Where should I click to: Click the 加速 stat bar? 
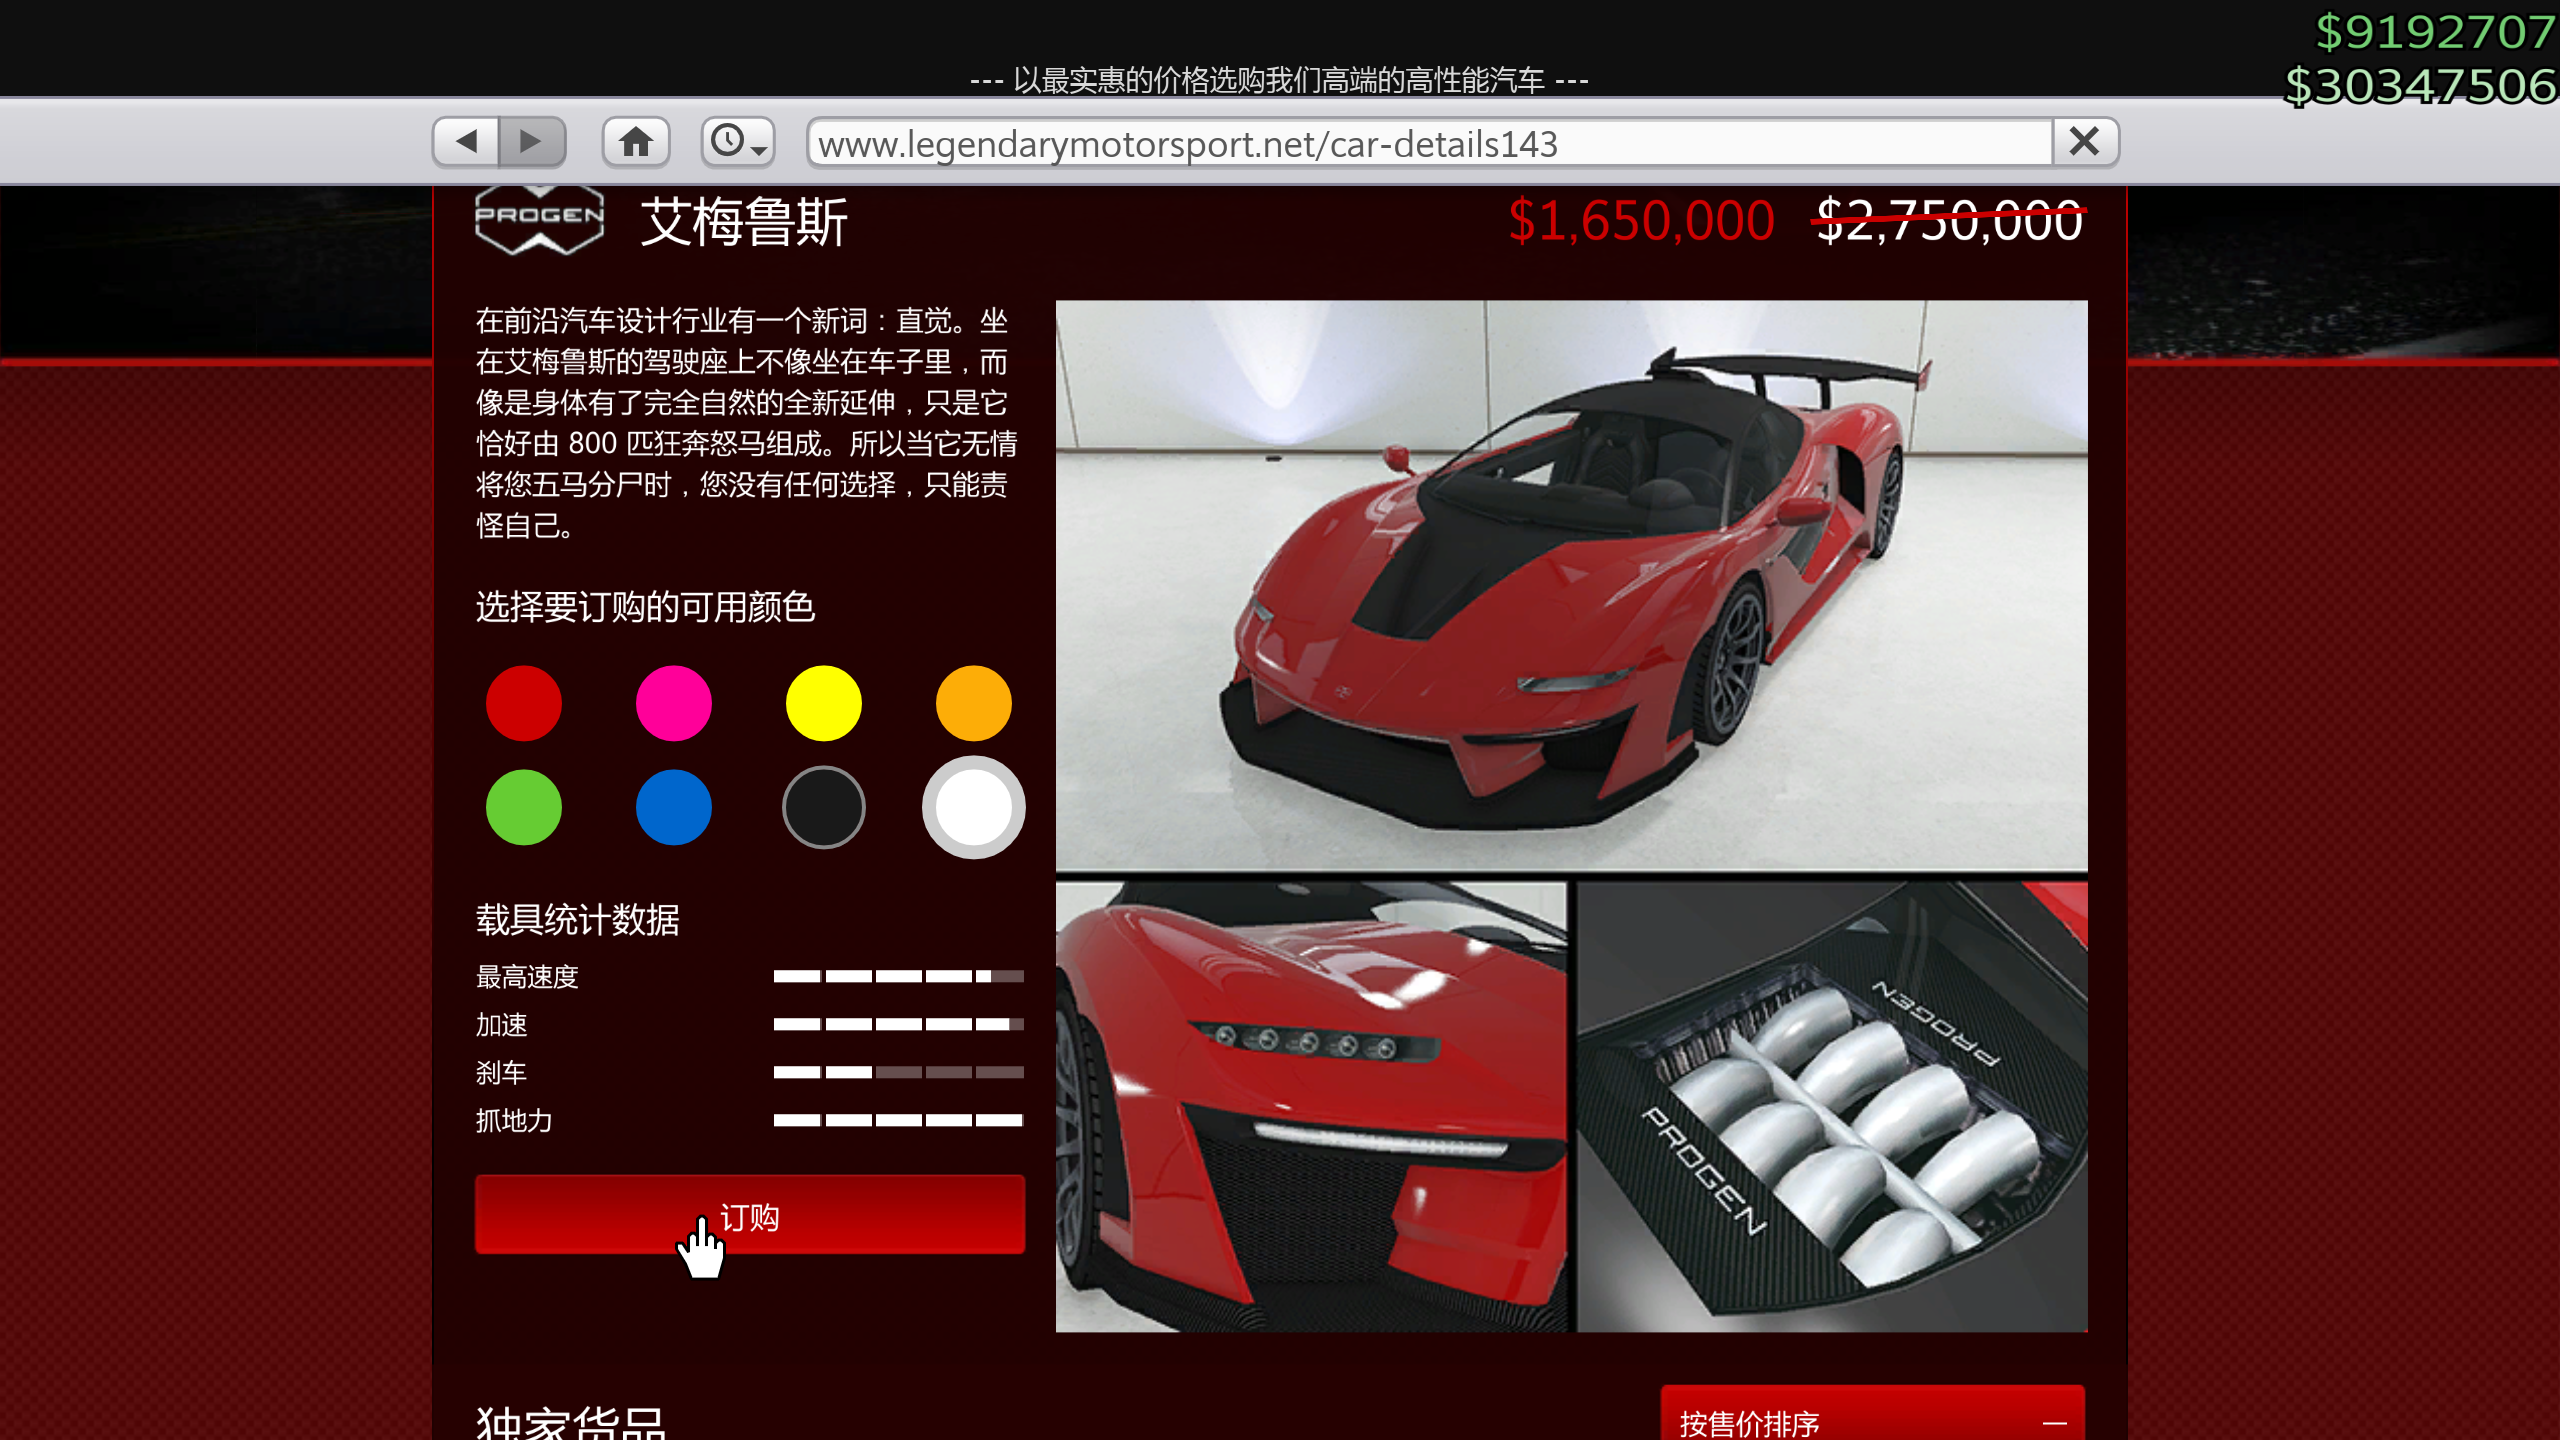pyautogui.click(x=899, y=1024)
